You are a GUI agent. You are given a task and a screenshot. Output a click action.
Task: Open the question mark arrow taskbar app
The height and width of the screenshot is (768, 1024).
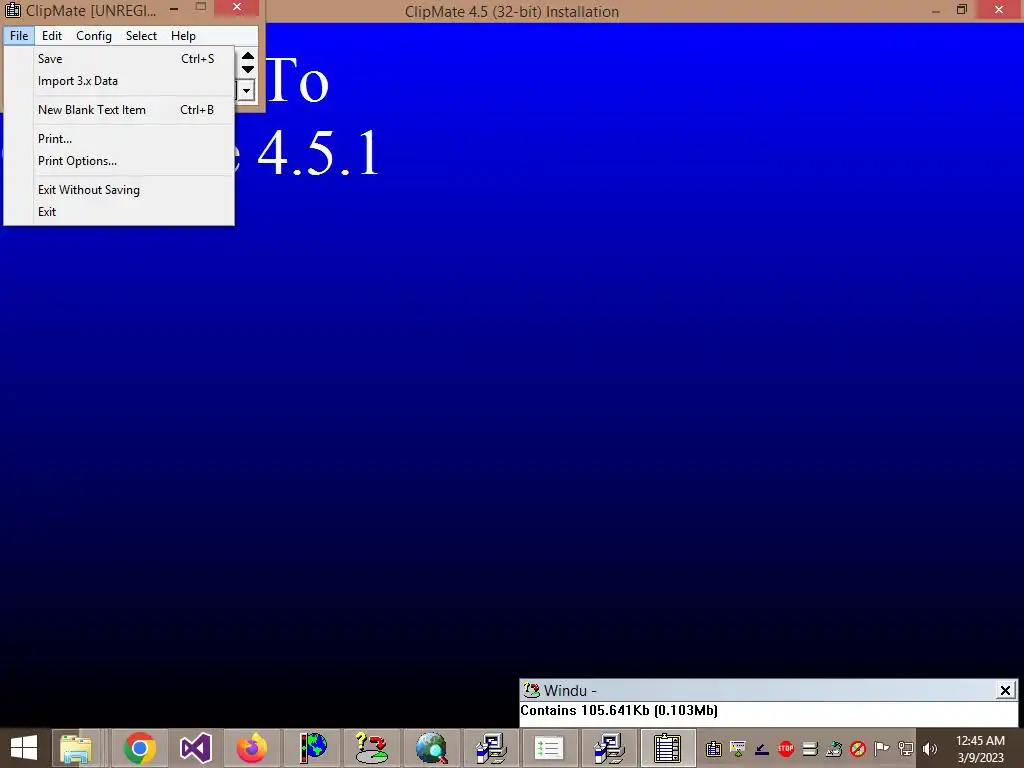click(372, 748)
